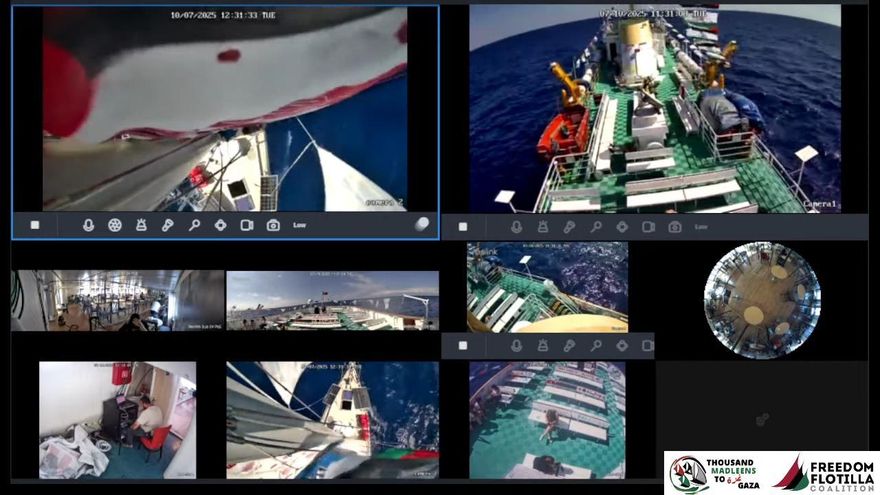Take a snapshot of the sail feed
Screen dimensions: 880x495
click(273, 225)
